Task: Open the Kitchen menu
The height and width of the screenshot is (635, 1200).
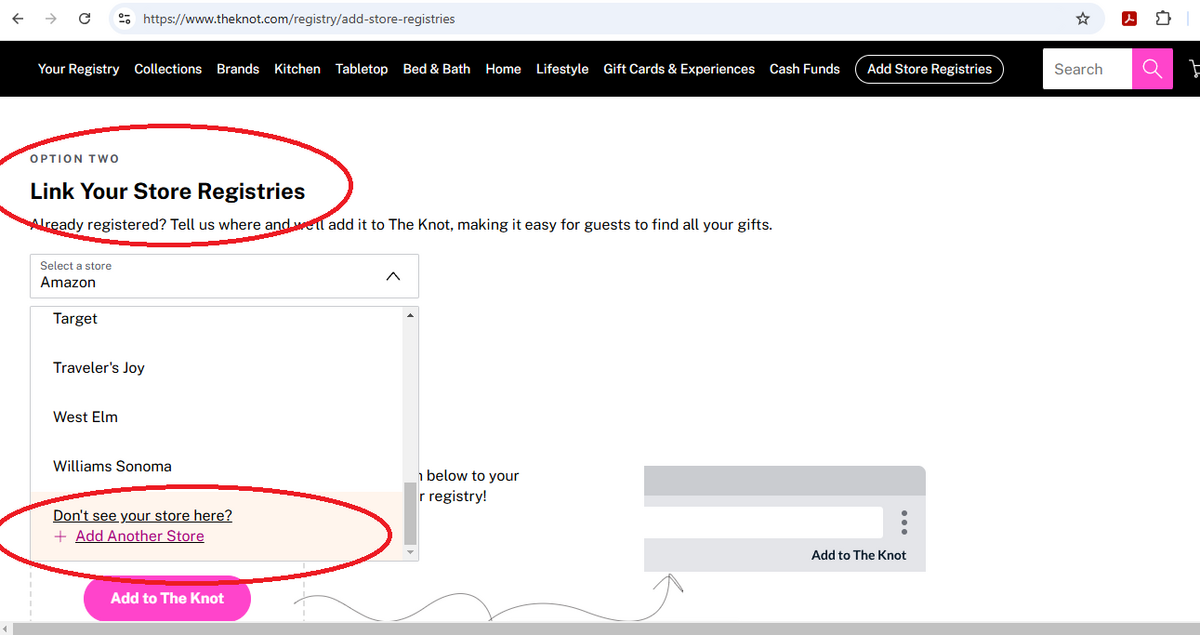Action: point(297,69)
